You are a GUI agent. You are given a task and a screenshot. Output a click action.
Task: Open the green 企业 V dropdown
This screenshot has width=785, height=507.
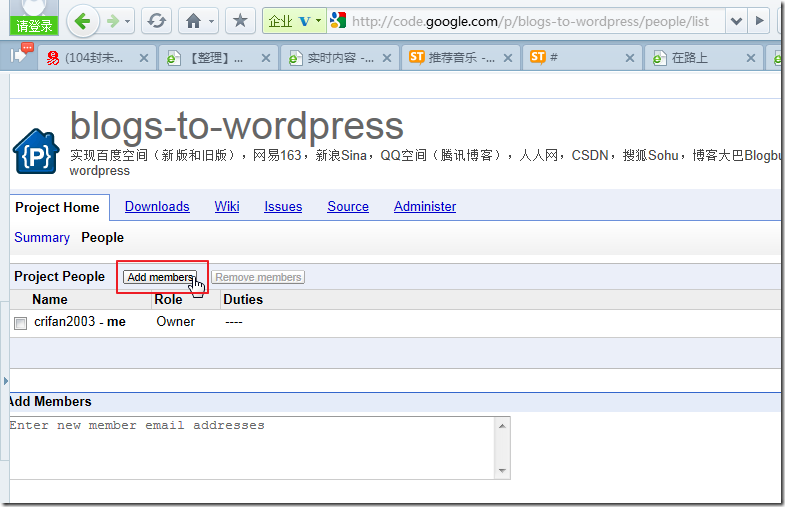(294, 21)
